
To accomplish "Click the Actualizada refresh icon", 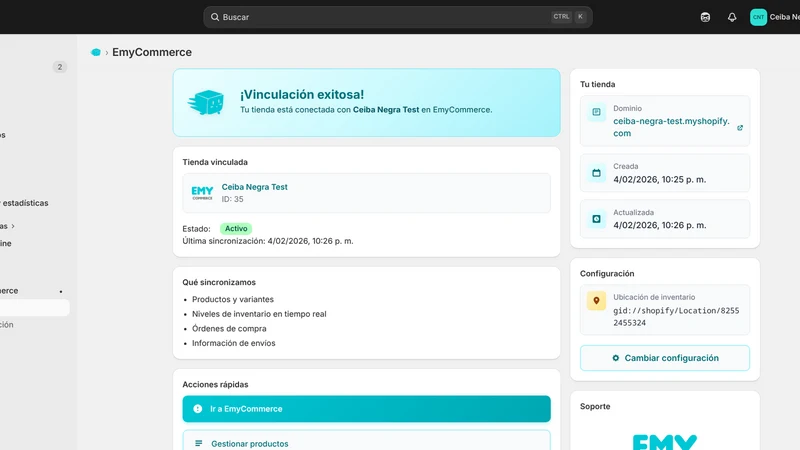I will pos(596,219).
